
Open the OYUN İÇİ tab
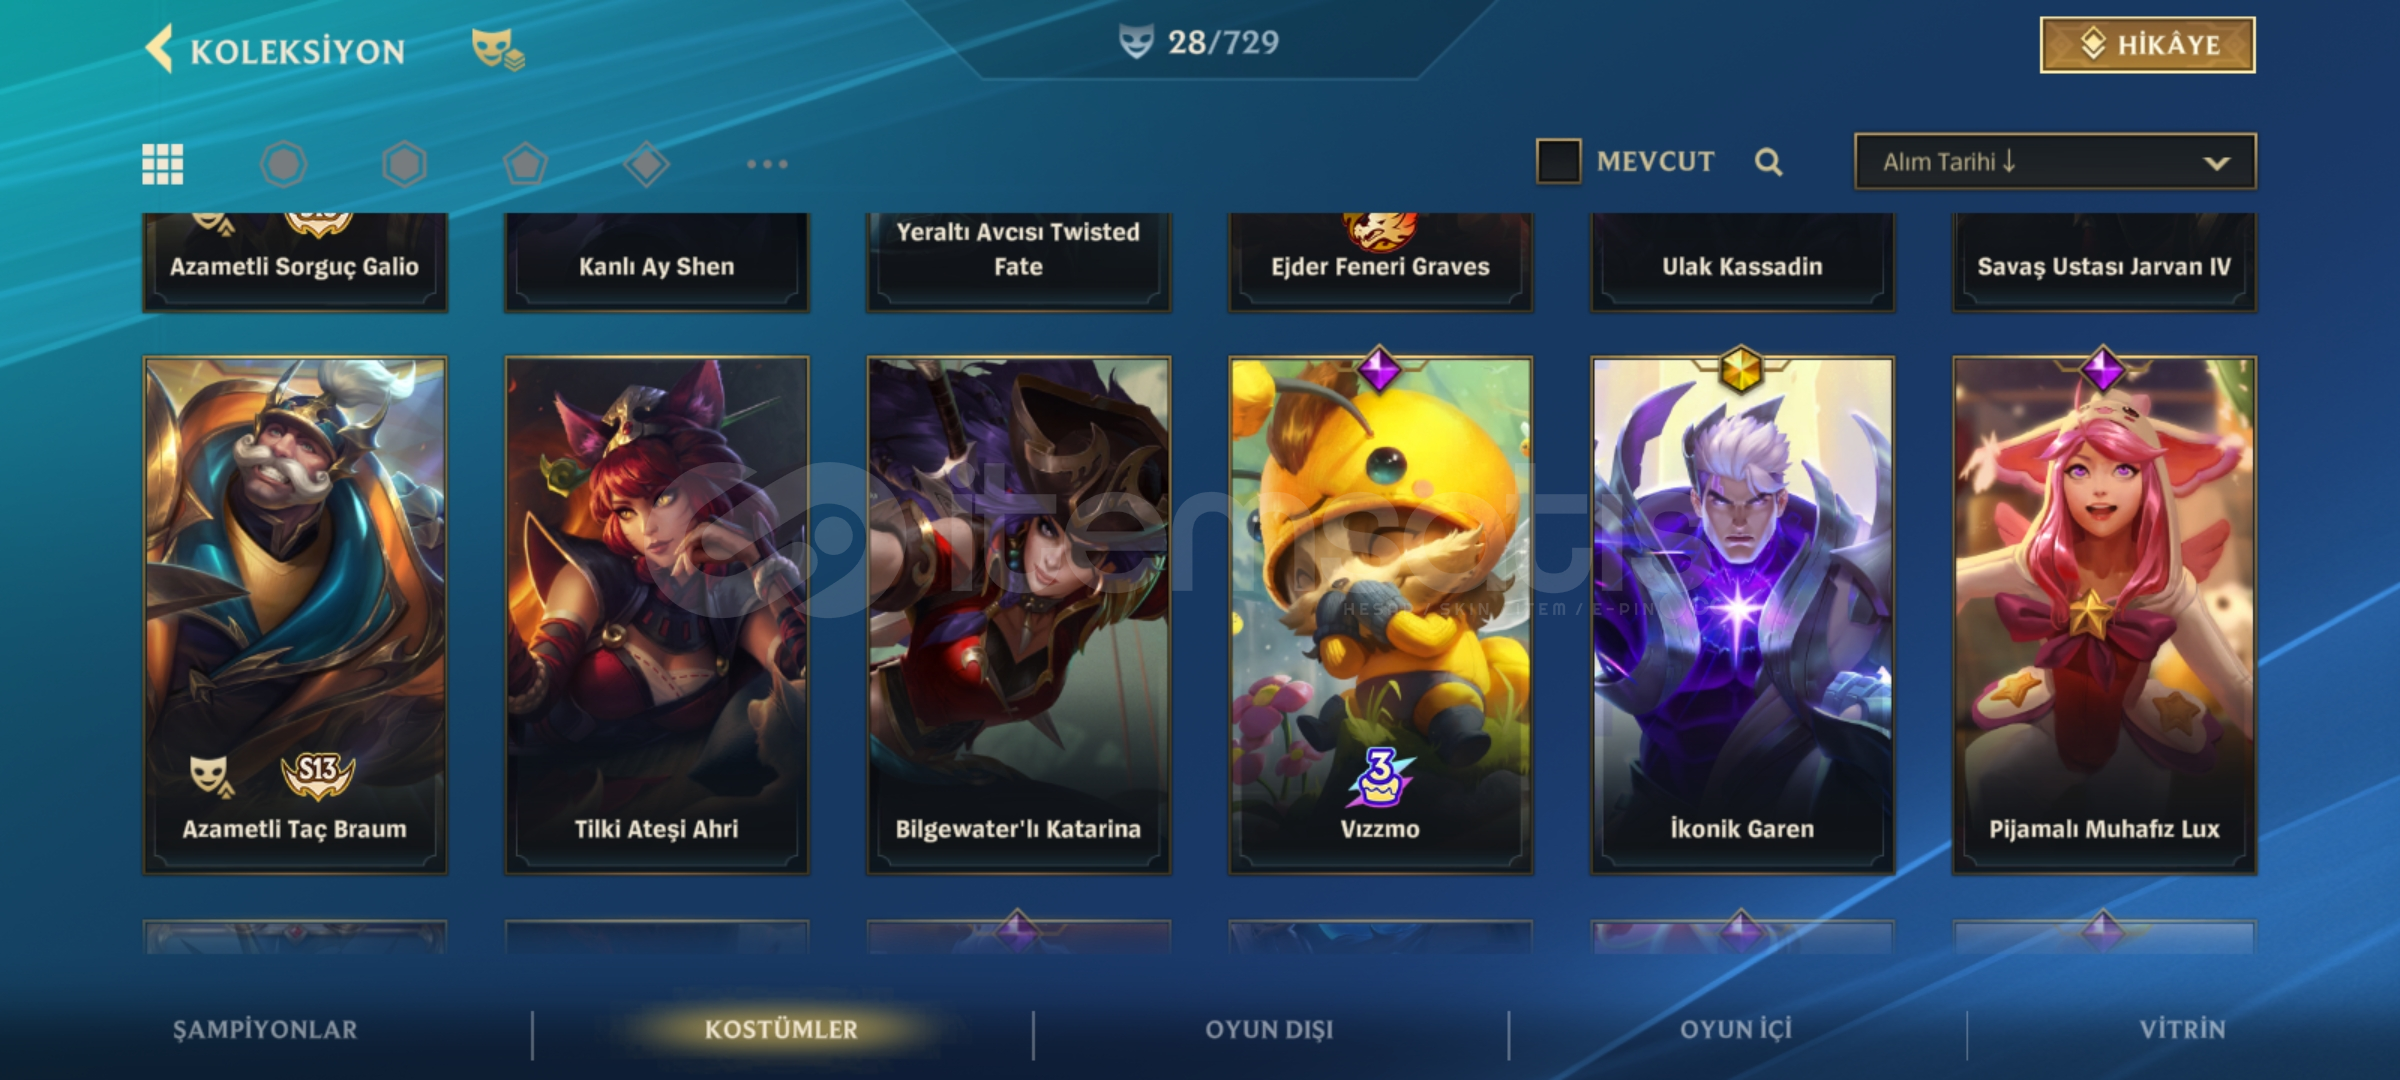pyautogui.click(x=1736, y=1029)
